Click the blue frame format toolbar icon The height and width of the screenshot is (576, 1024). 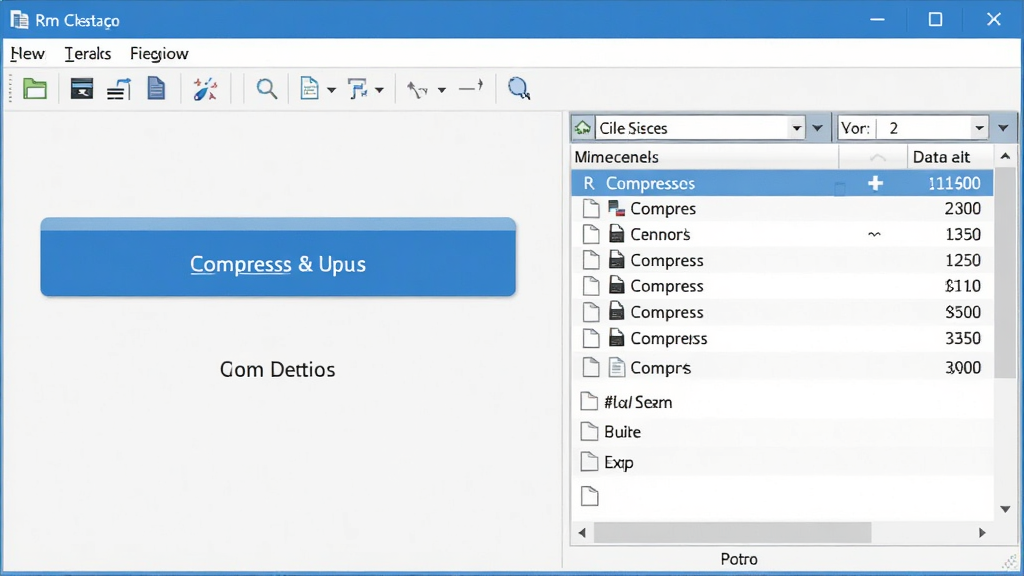coord(358,89)
